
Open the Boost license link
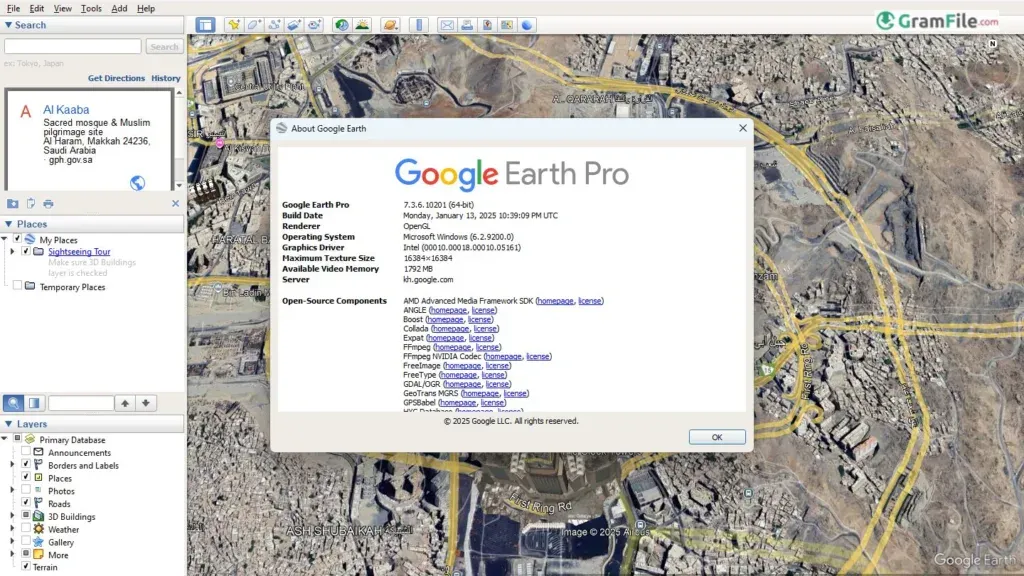tap(480, 319)
